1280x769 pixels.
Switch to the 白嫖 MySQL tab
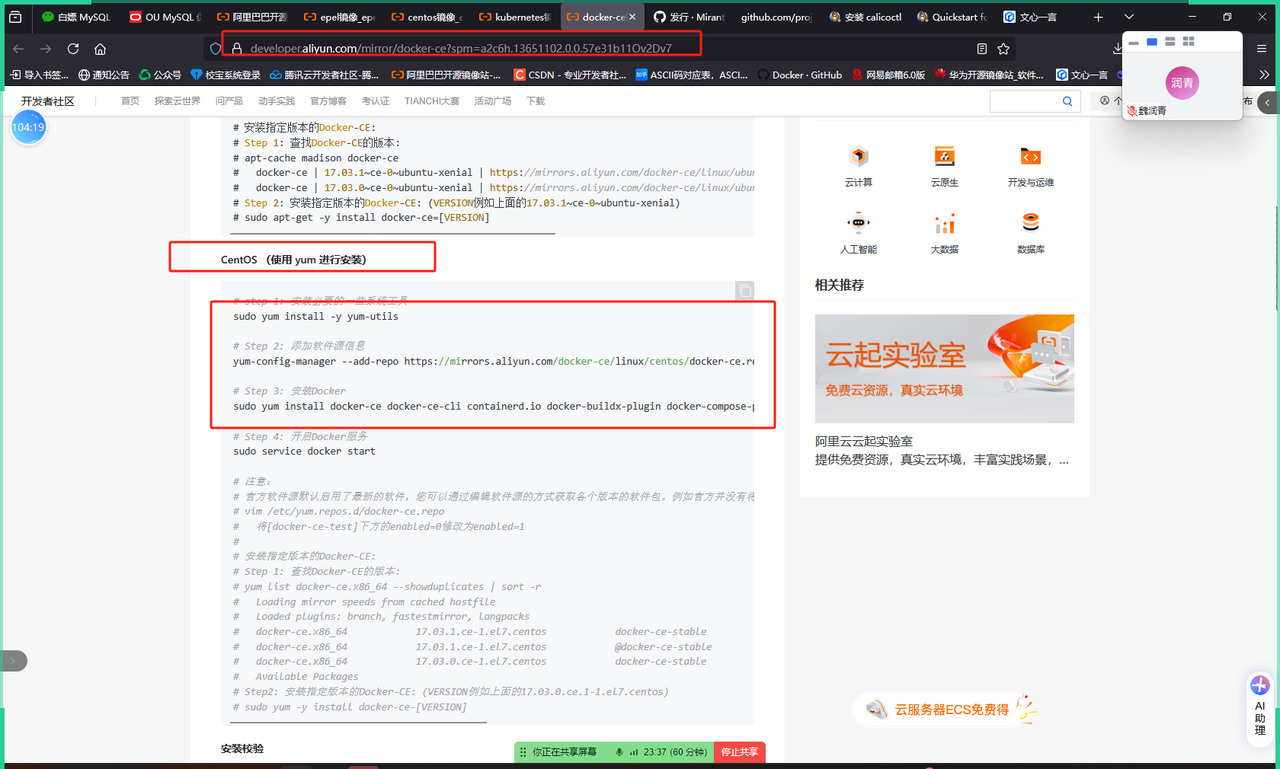78,17
